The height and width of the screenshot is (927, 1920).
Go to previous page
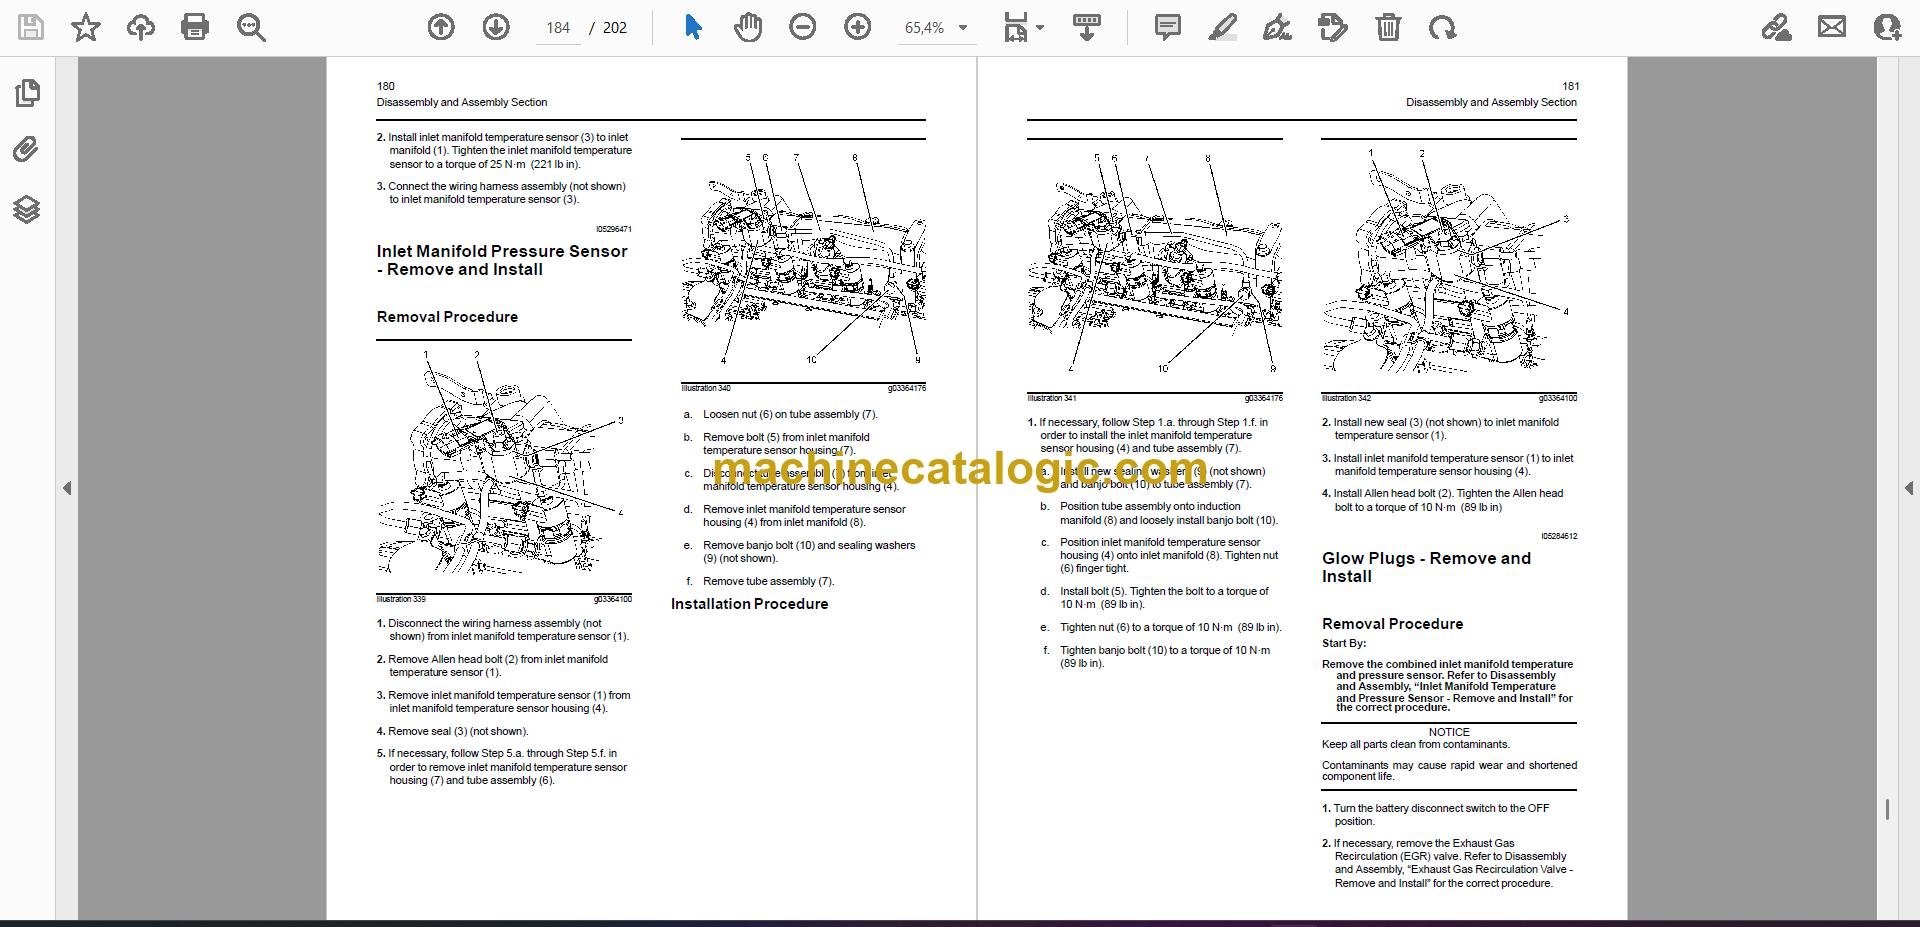click(440, 27)
